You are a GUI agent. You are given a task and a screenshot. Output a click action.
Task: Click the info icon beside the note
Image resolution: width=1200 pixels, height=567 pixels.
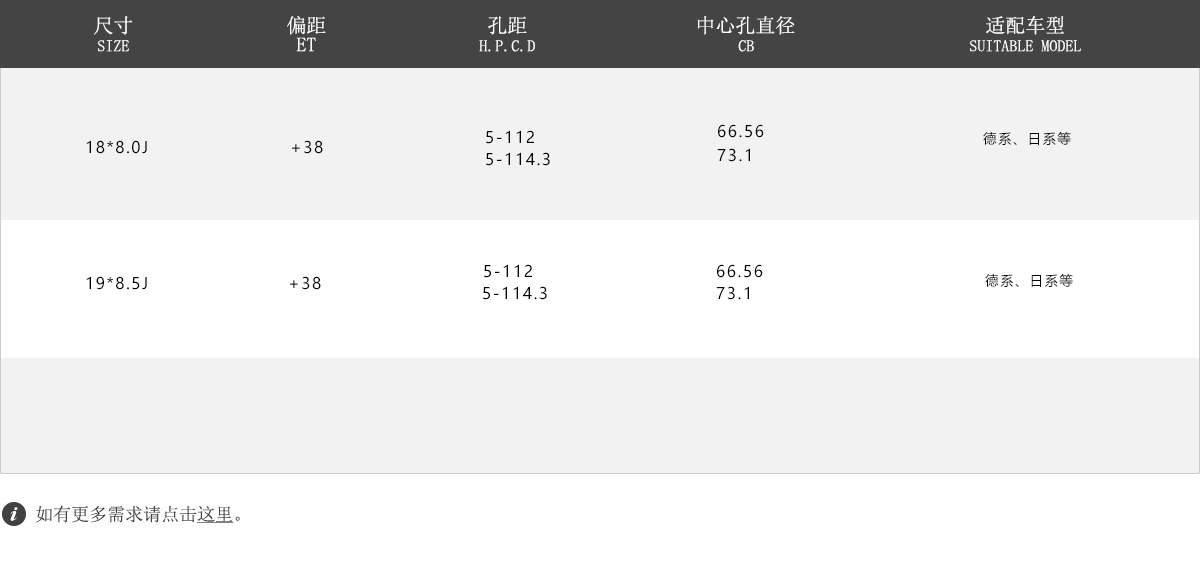tap(14, 514)
